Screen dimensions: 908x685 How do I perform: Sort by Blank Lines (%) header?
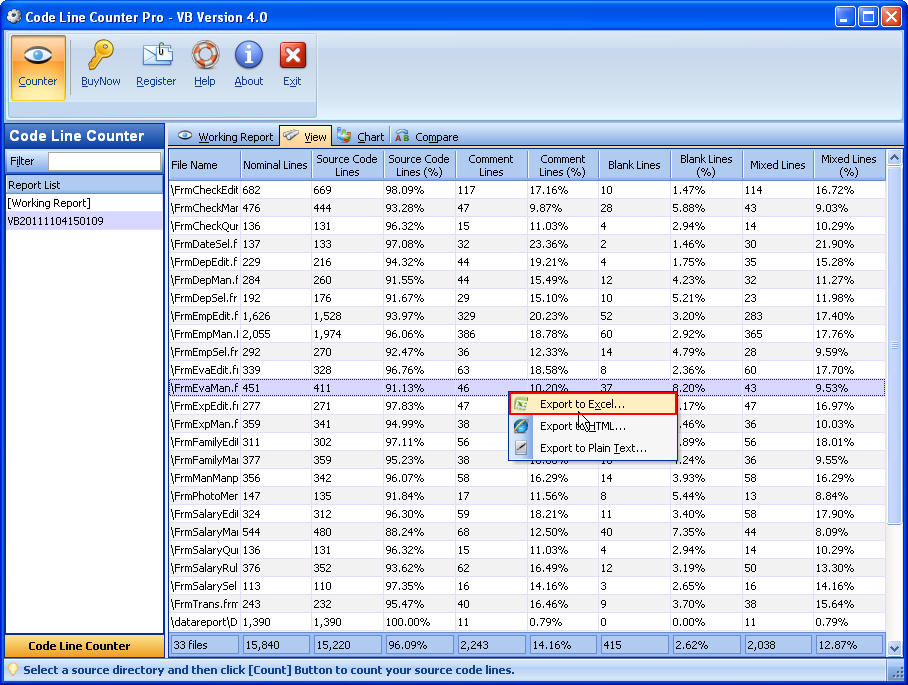[x=706, y=165]
